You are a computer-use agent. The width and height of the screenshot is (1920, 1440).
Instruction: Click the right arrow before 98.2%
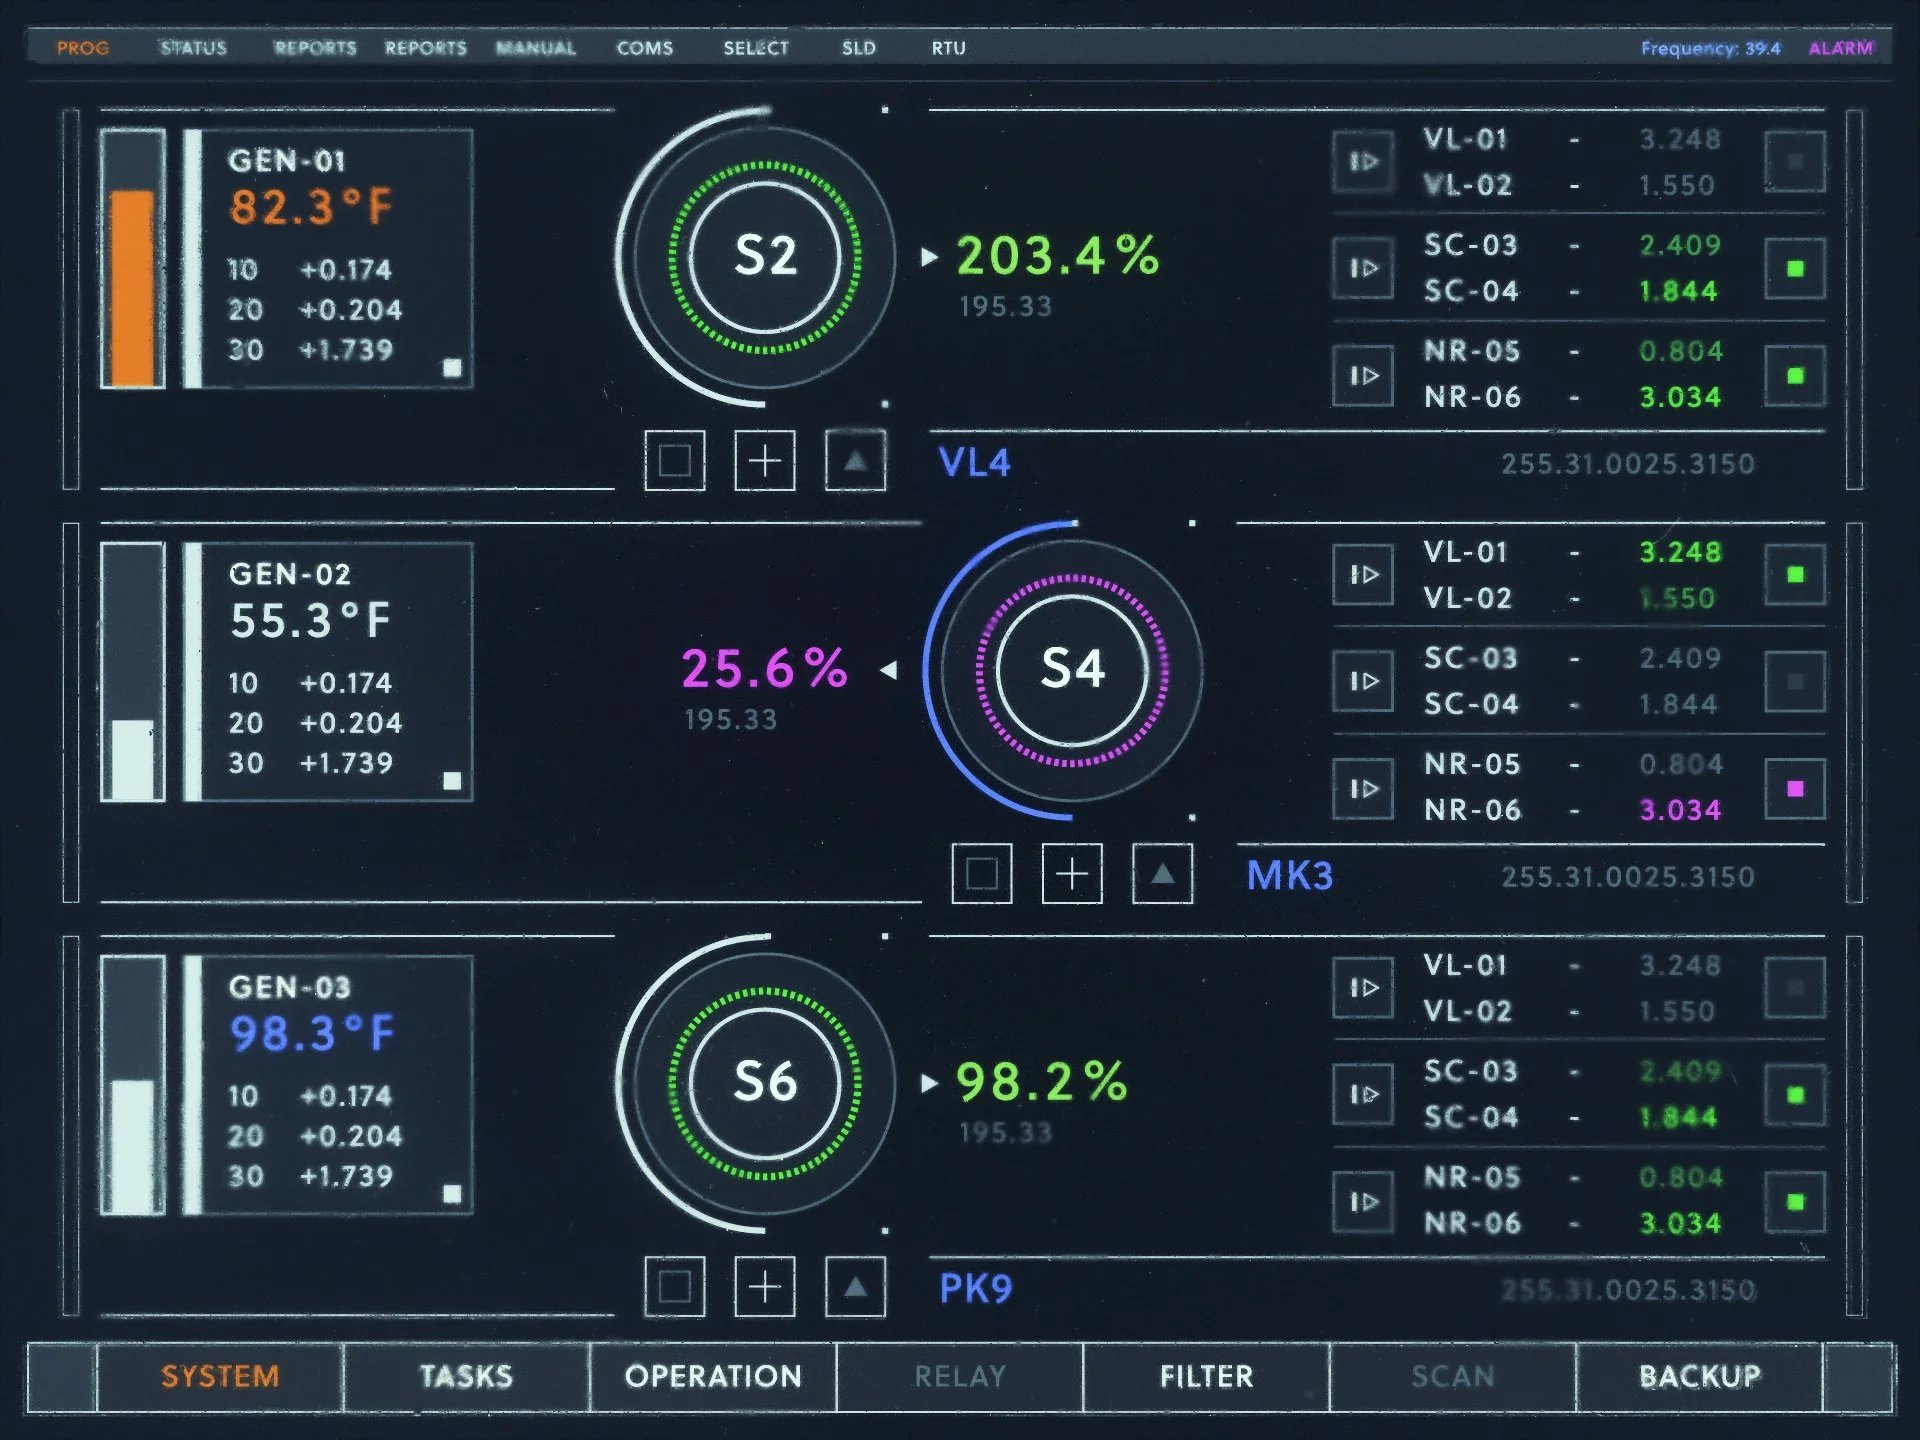click(x=929, y=1083)
